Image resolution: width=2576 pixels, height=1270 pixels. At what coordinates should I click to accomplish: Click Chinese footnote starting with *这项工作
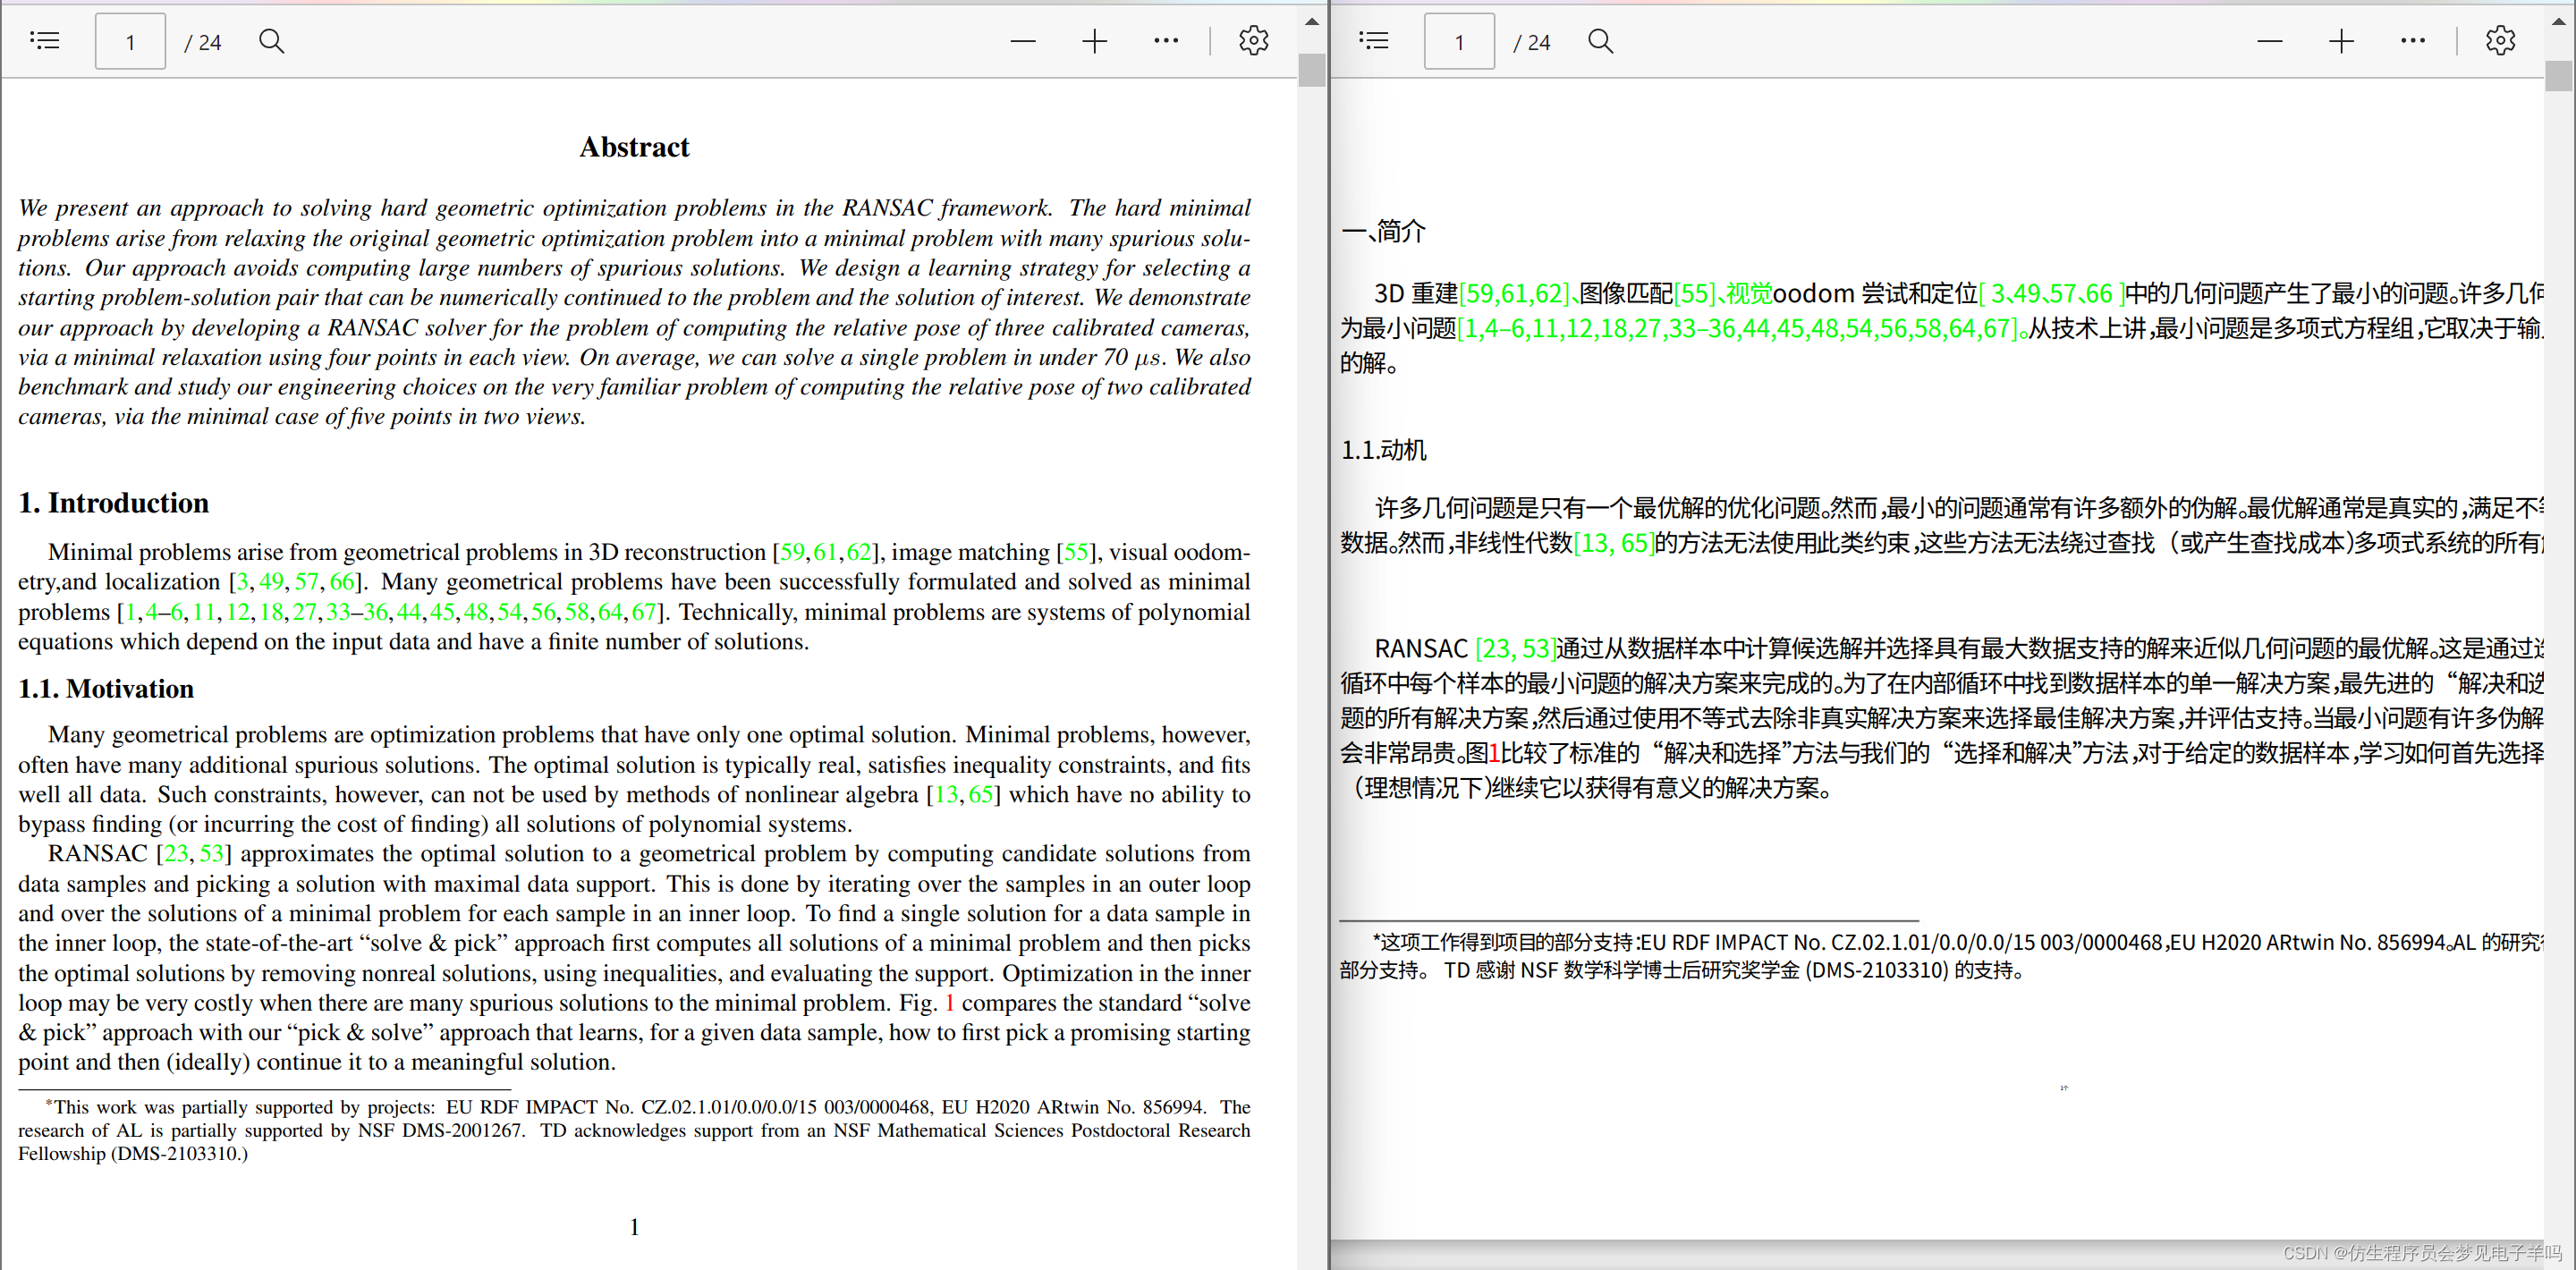1942,956
